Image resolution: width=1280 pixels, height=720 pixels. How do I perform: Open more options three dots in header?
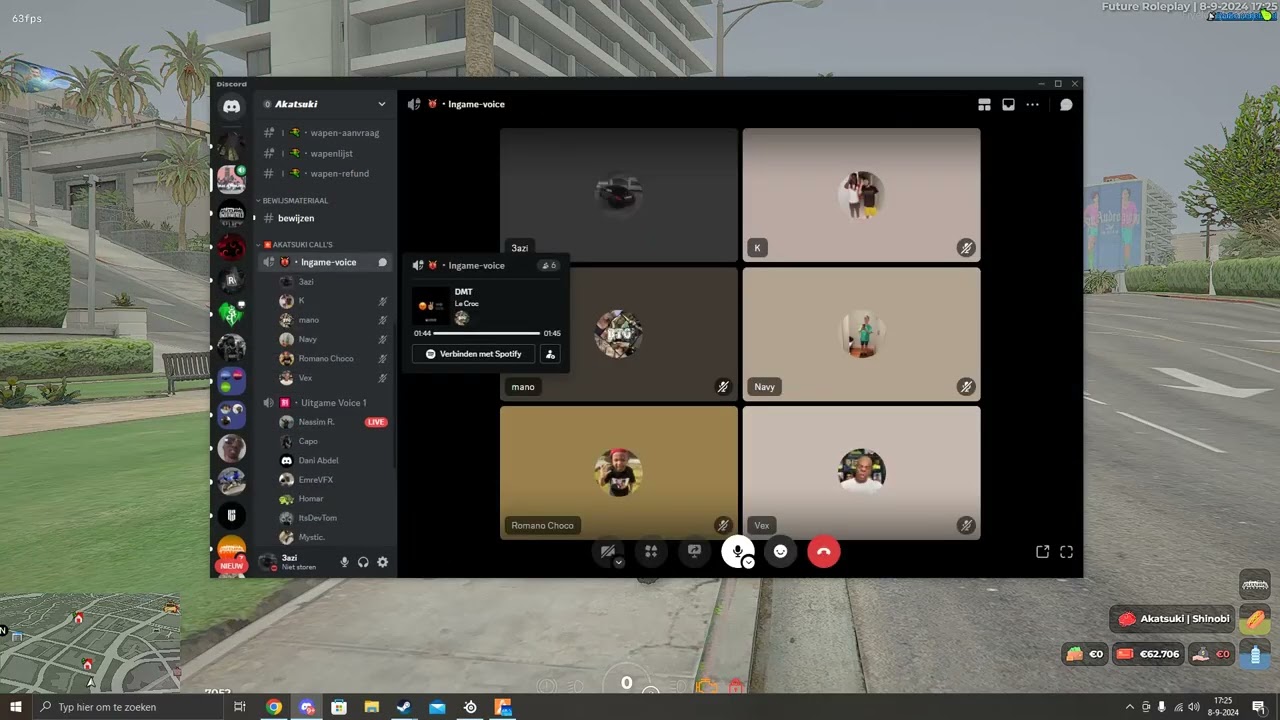[x=1032, y=104]
